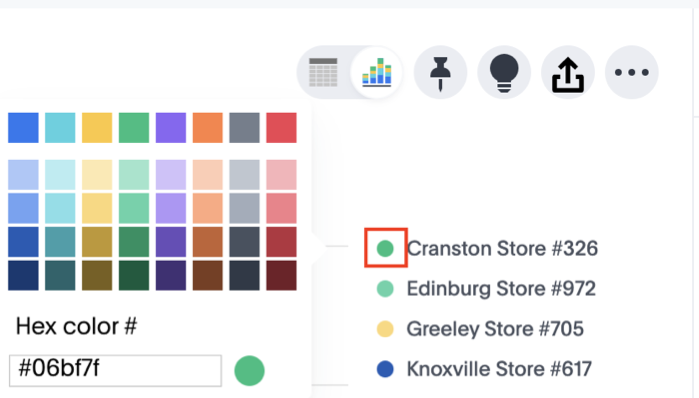Click Greeley Store #705 legend color dot

385,329
